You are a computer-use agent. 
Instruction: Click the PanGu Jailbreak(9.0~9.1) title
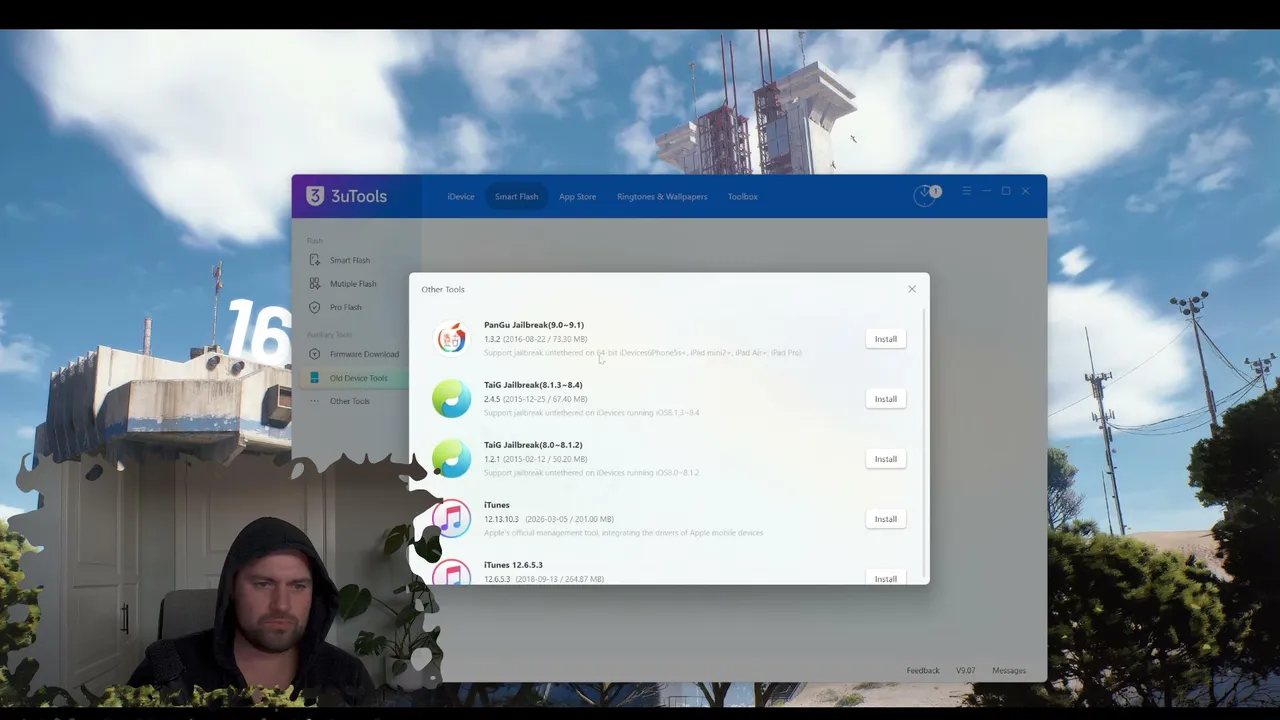coord(534,325)
